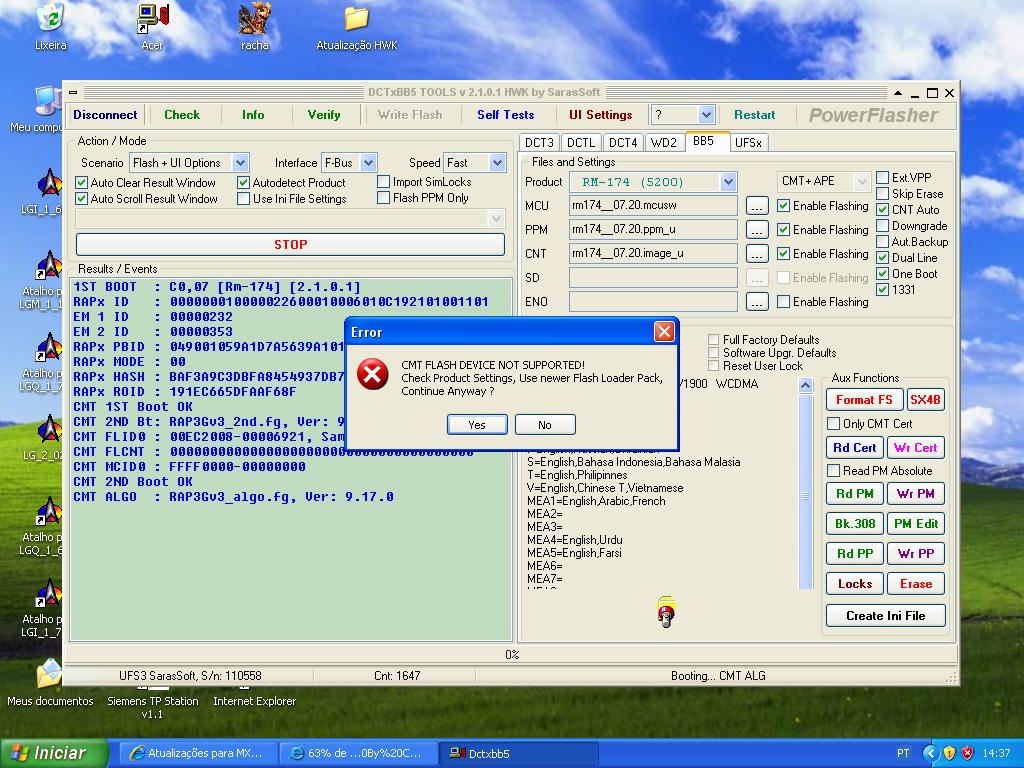The image size is (1024, 768).
Task: Switch to the WD2 tab
Action: coord(664,142)
